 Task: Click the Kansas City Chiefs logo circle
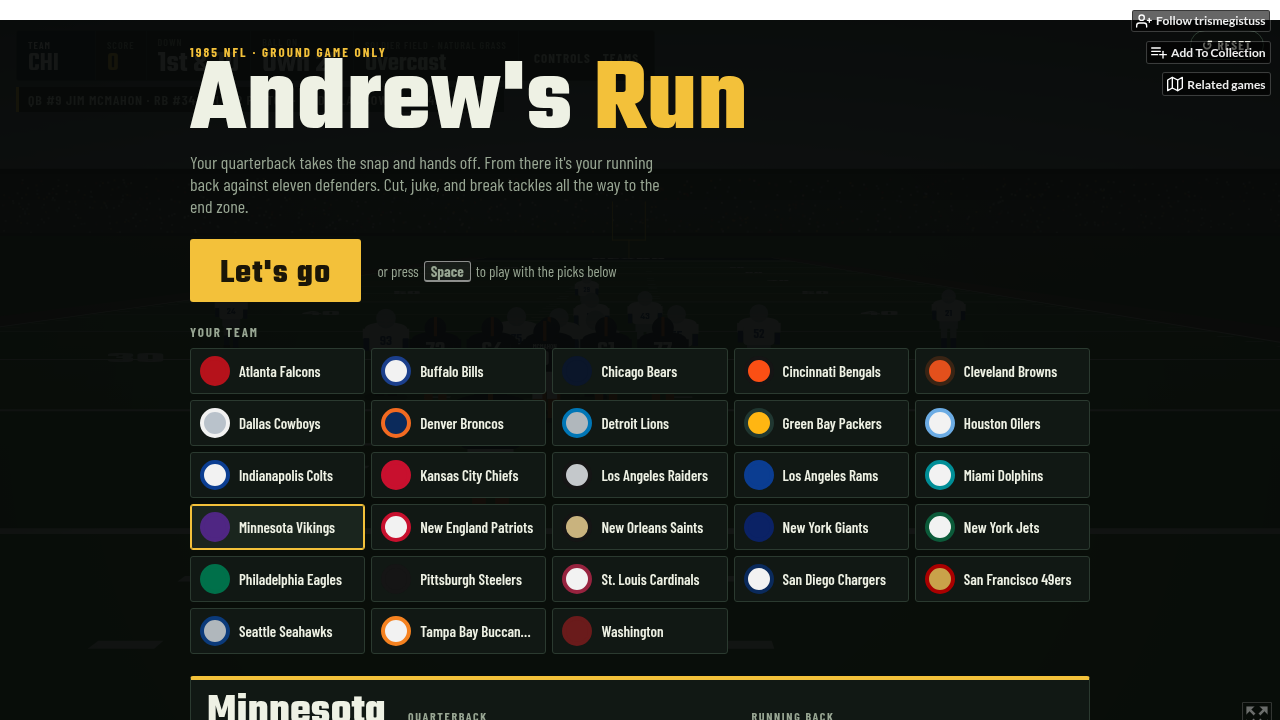pyautogui.click(x=396, y=475)
